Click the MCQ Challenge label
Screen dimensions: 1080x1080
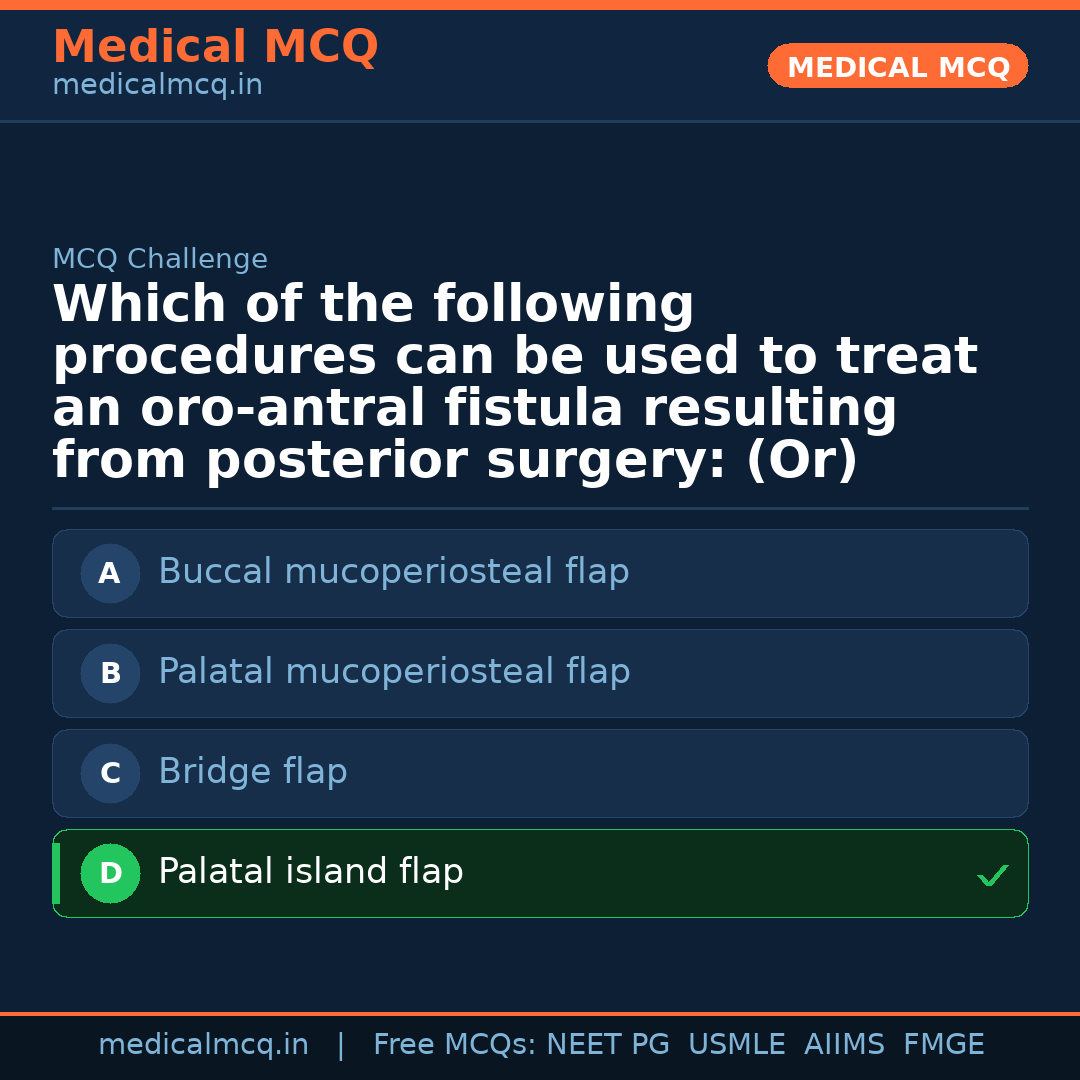click(x=160, y=258)
